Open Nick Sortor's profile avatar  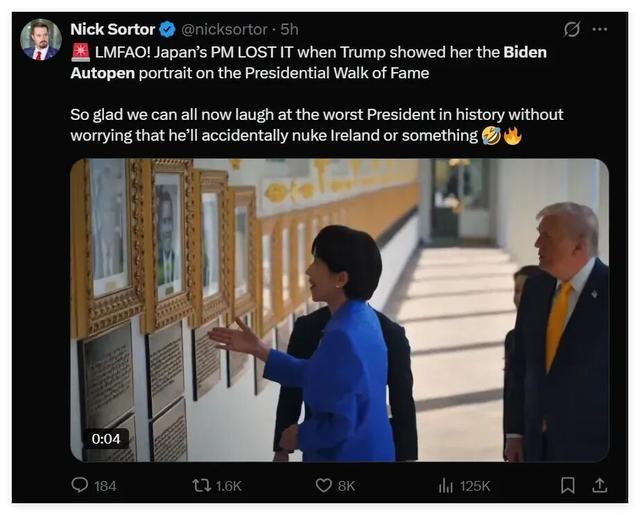pyautogui.click(x=41, y=39)
